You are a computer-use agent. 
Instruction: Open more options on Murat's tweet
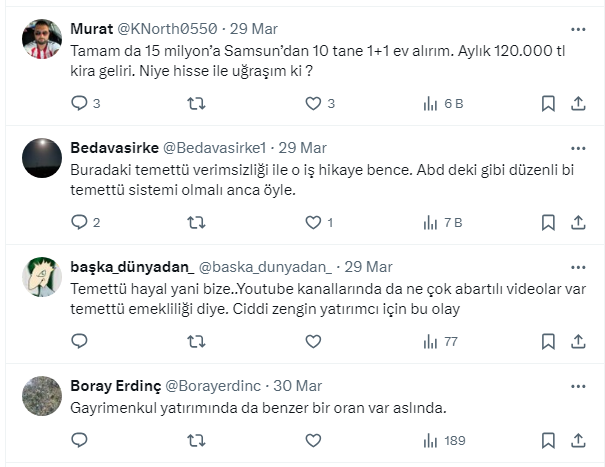click(x=578, y=28)
